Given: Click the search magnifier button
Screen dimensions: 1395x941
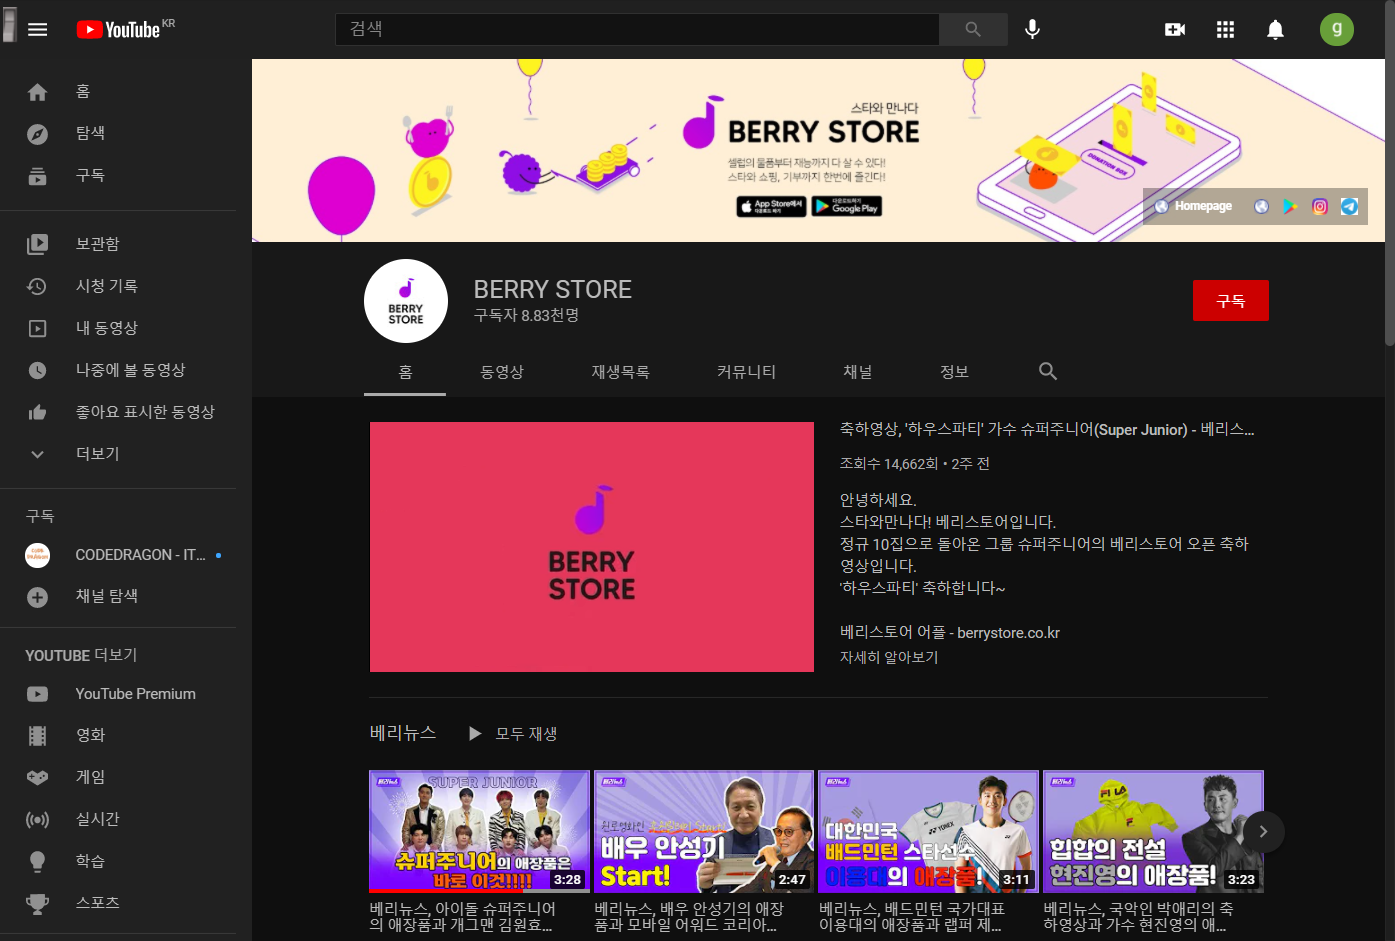Looking at the screenshot, I should pos(973,29).
